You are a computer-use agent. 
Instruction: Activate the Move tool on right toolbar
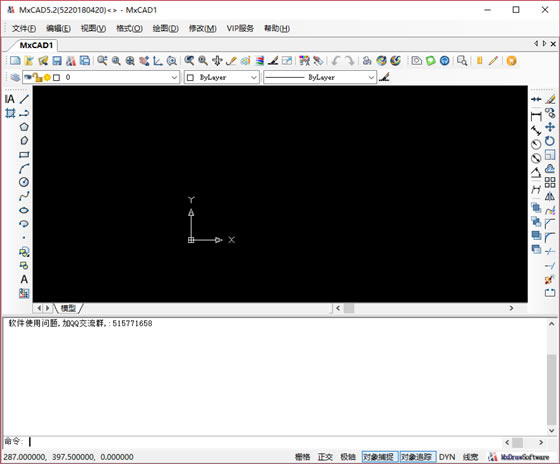(x=550, y=127)
